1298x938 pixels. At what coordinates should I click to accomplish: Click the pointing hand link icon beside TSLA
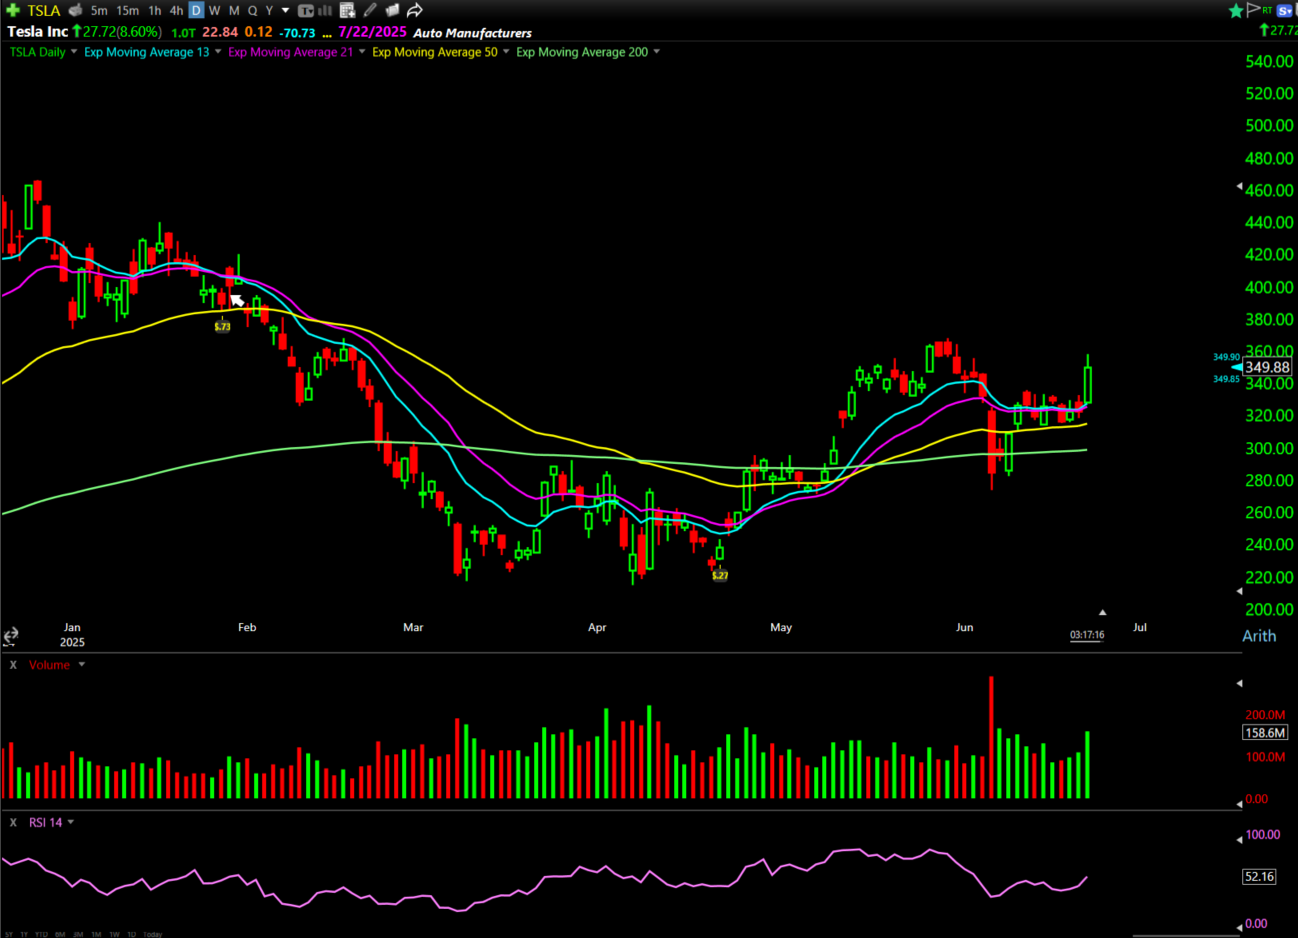point(75,10)
